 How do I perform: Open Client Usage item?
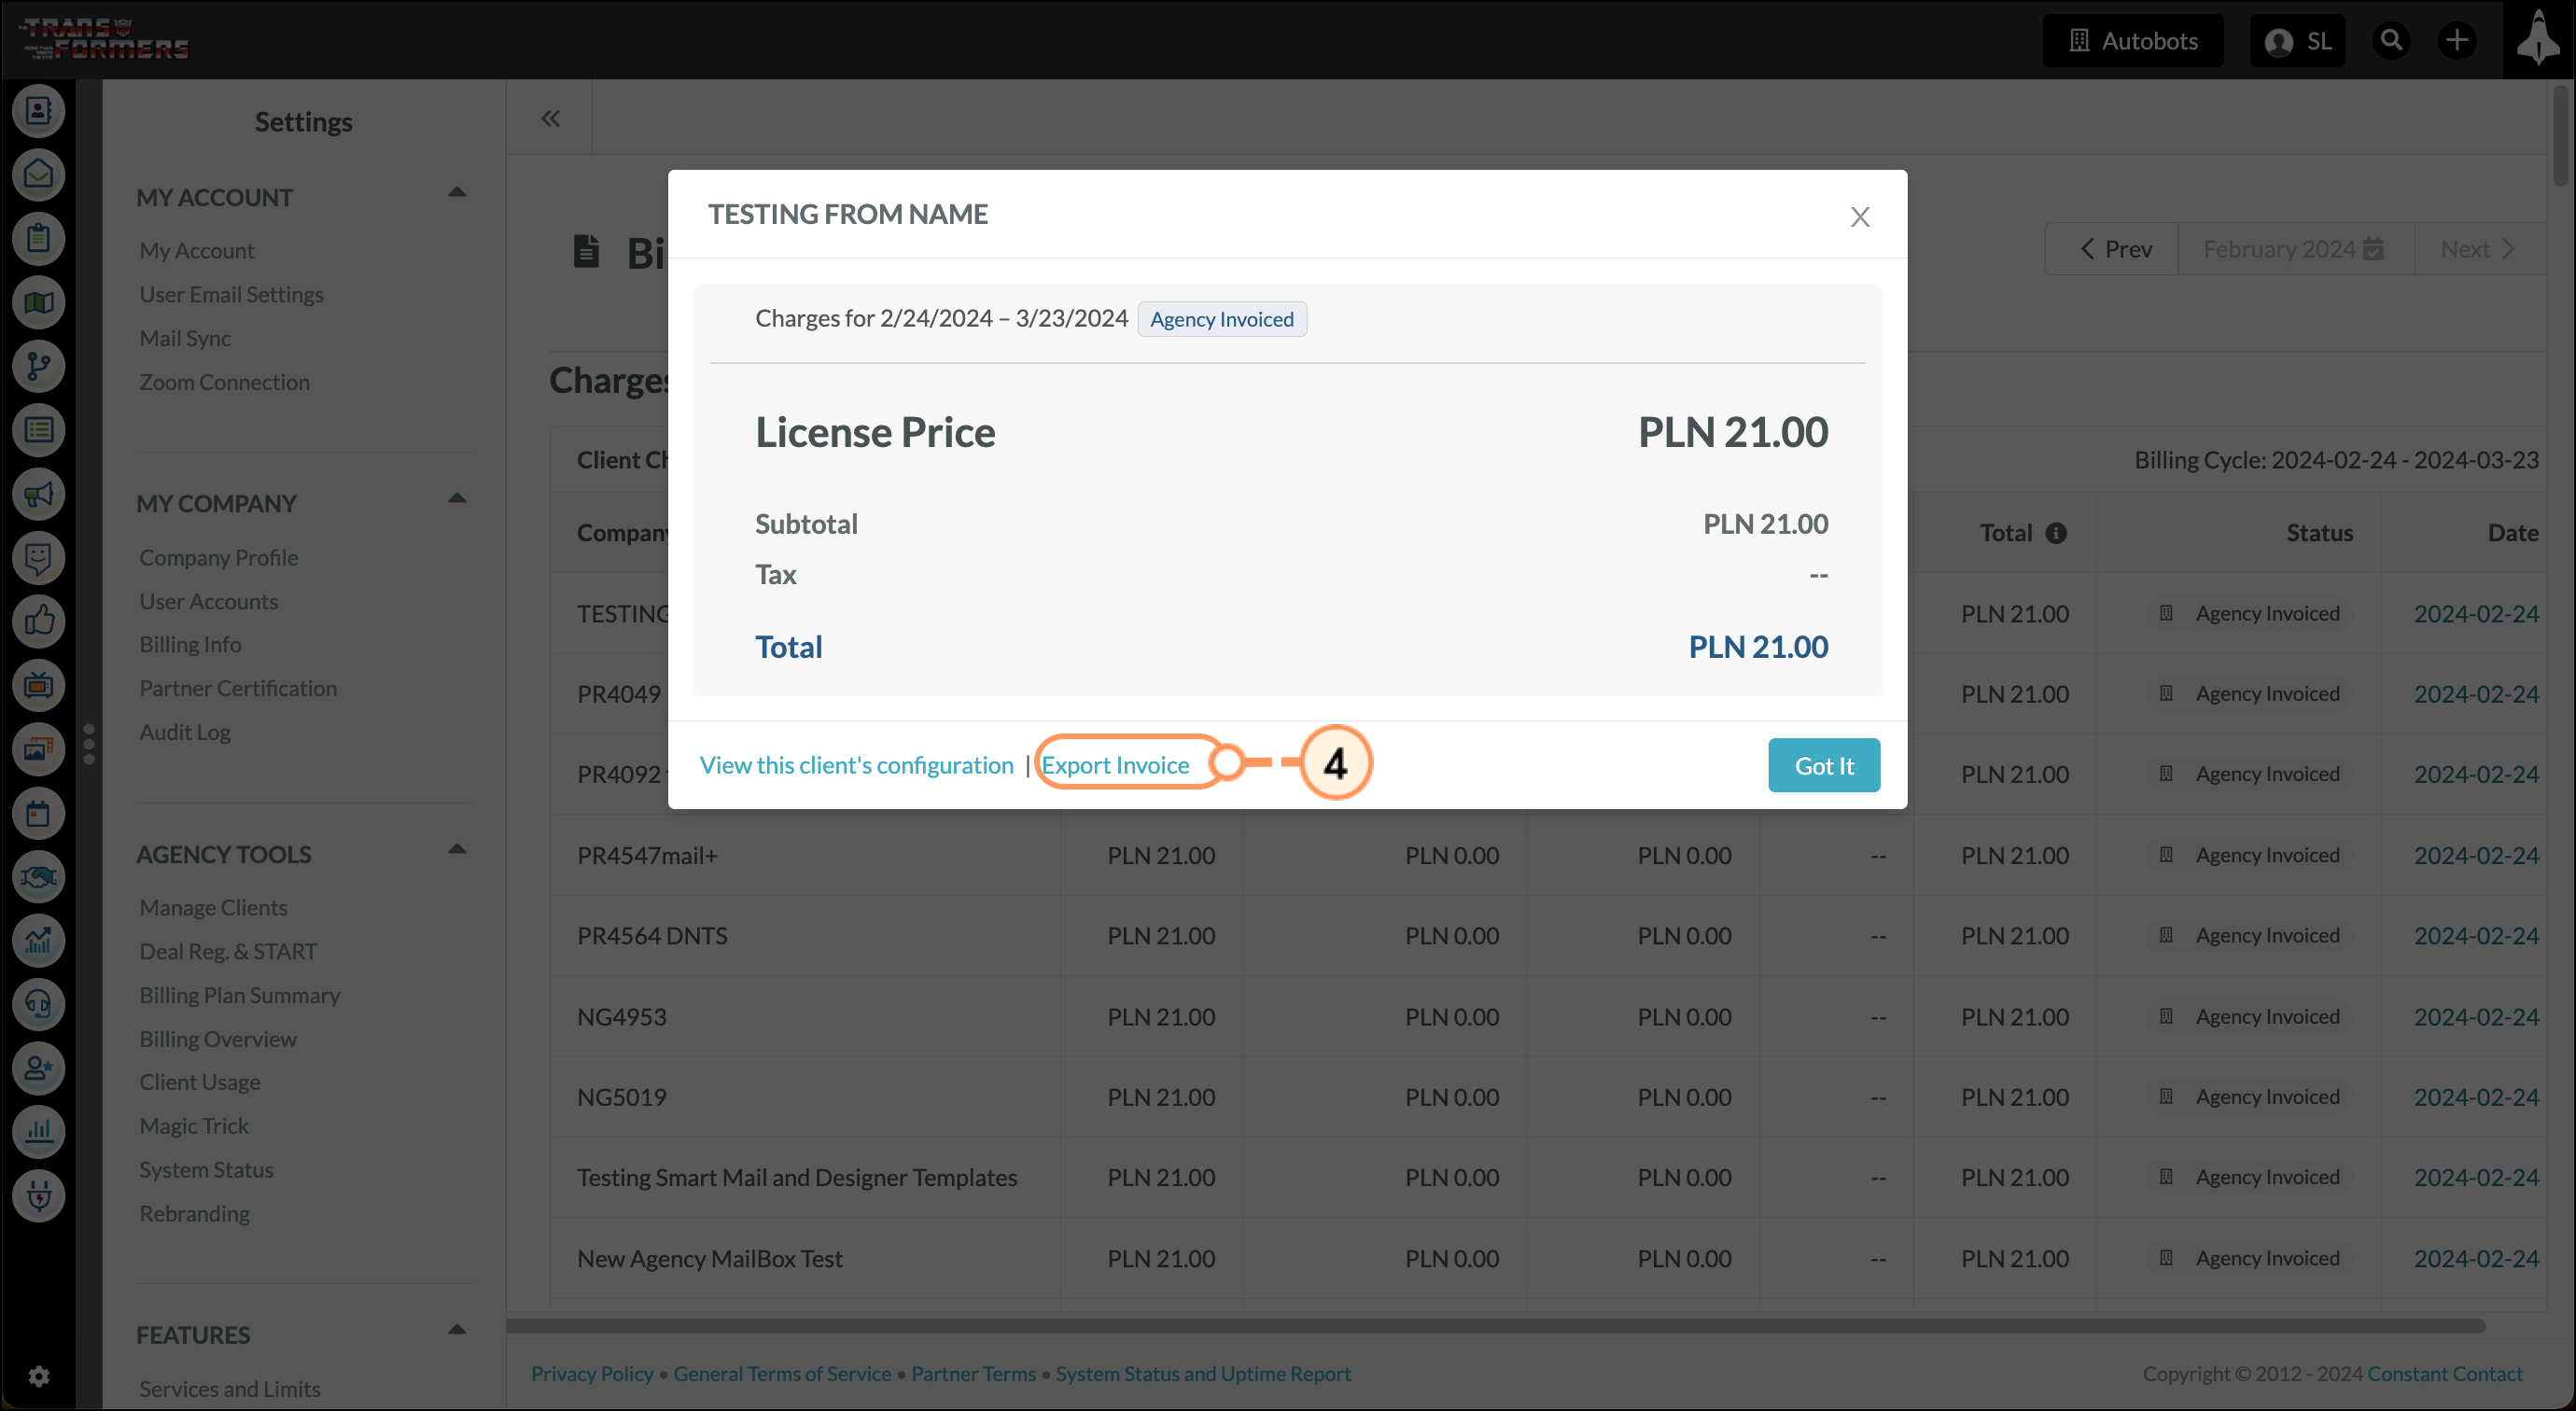coord(200,1083)
